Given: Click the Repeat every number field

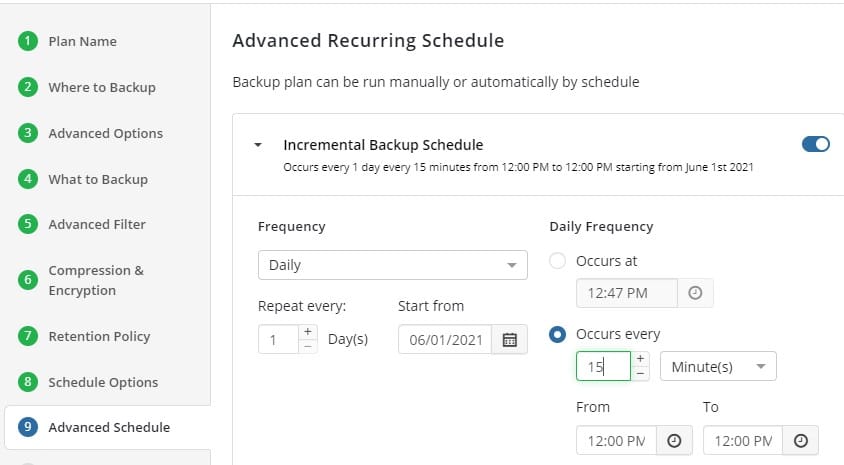Looking at the screenshot, I should 278,340.
